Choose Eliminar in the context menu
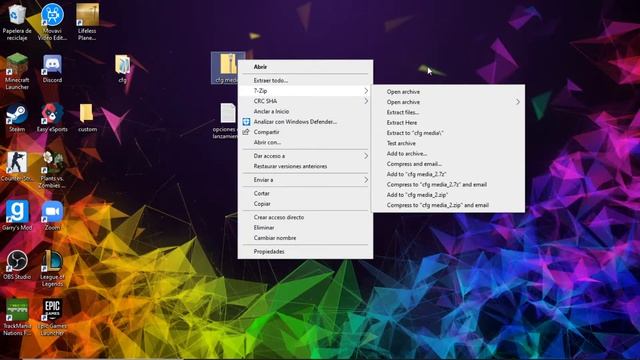This screenshot has width=640, height=360. click(x=305, y=227)
